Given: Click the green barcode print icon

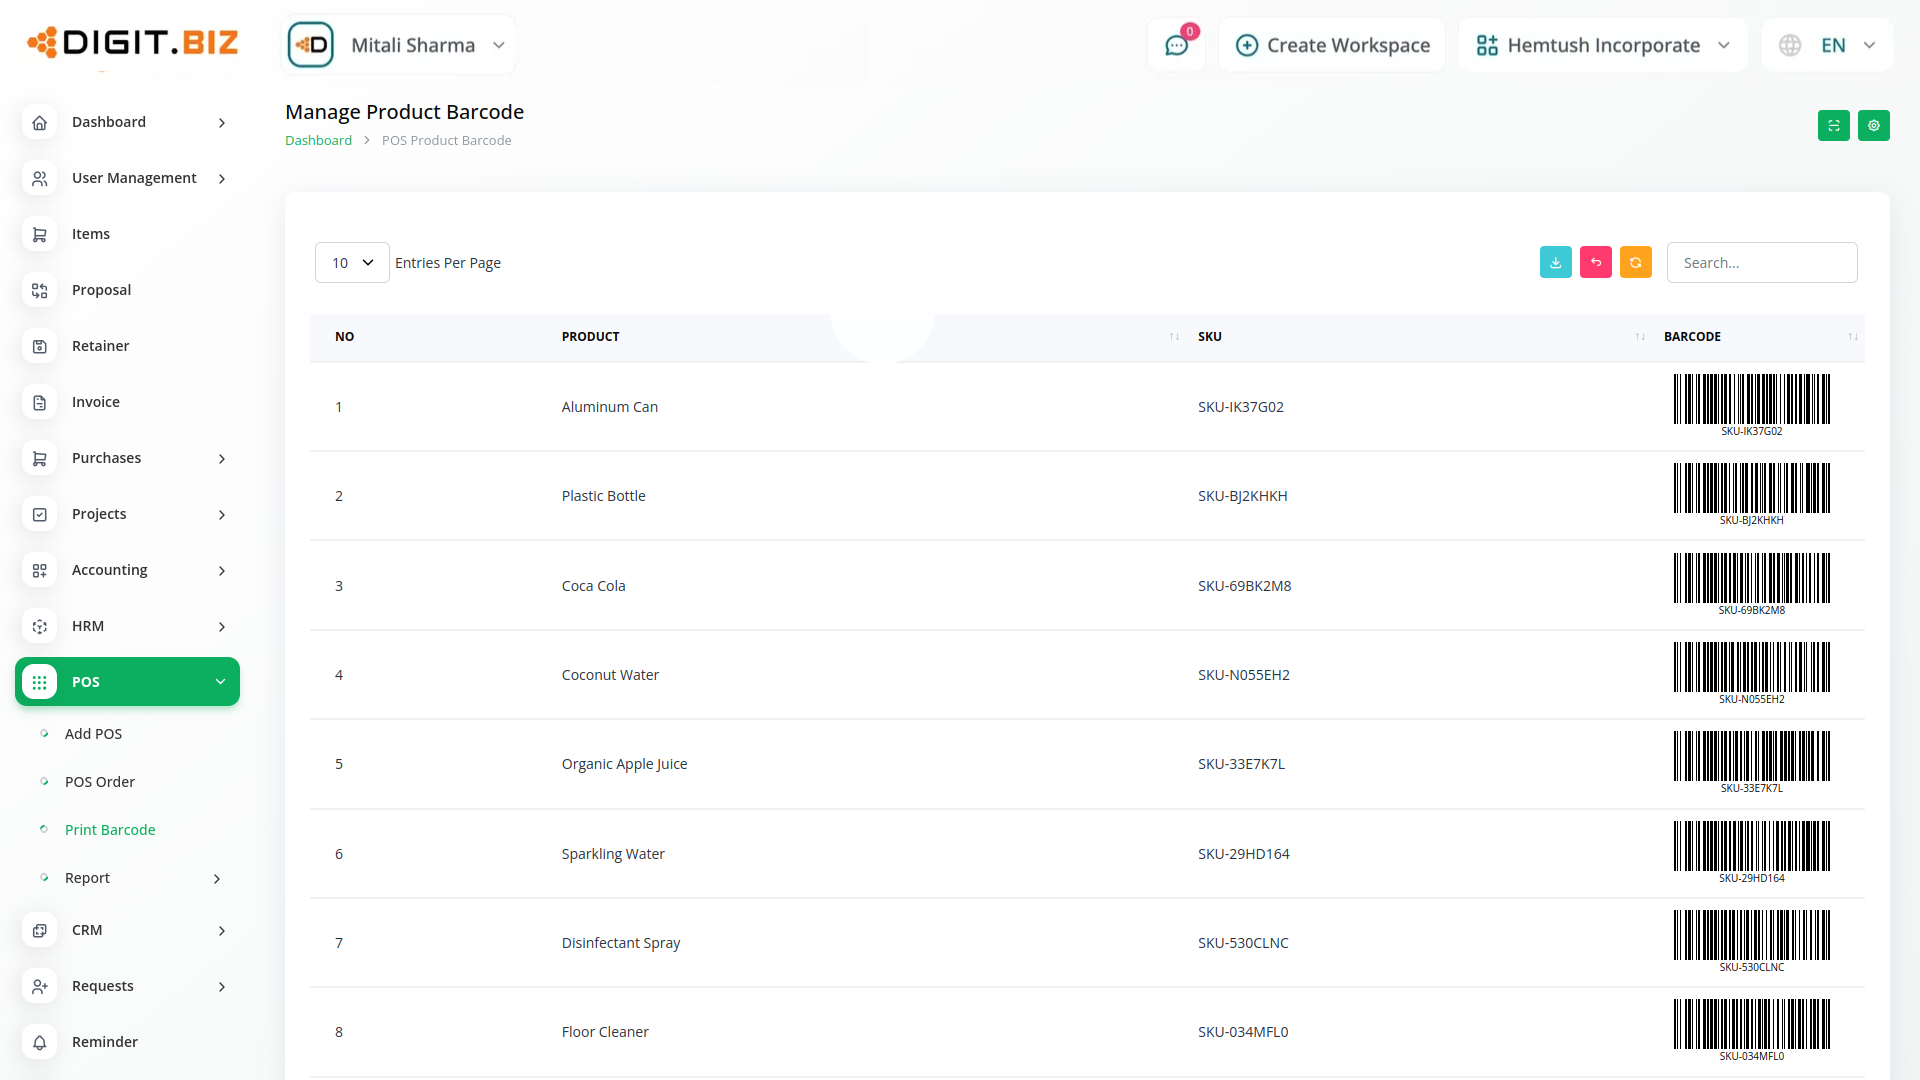Looking at the screenshot, I should 1833,126.
